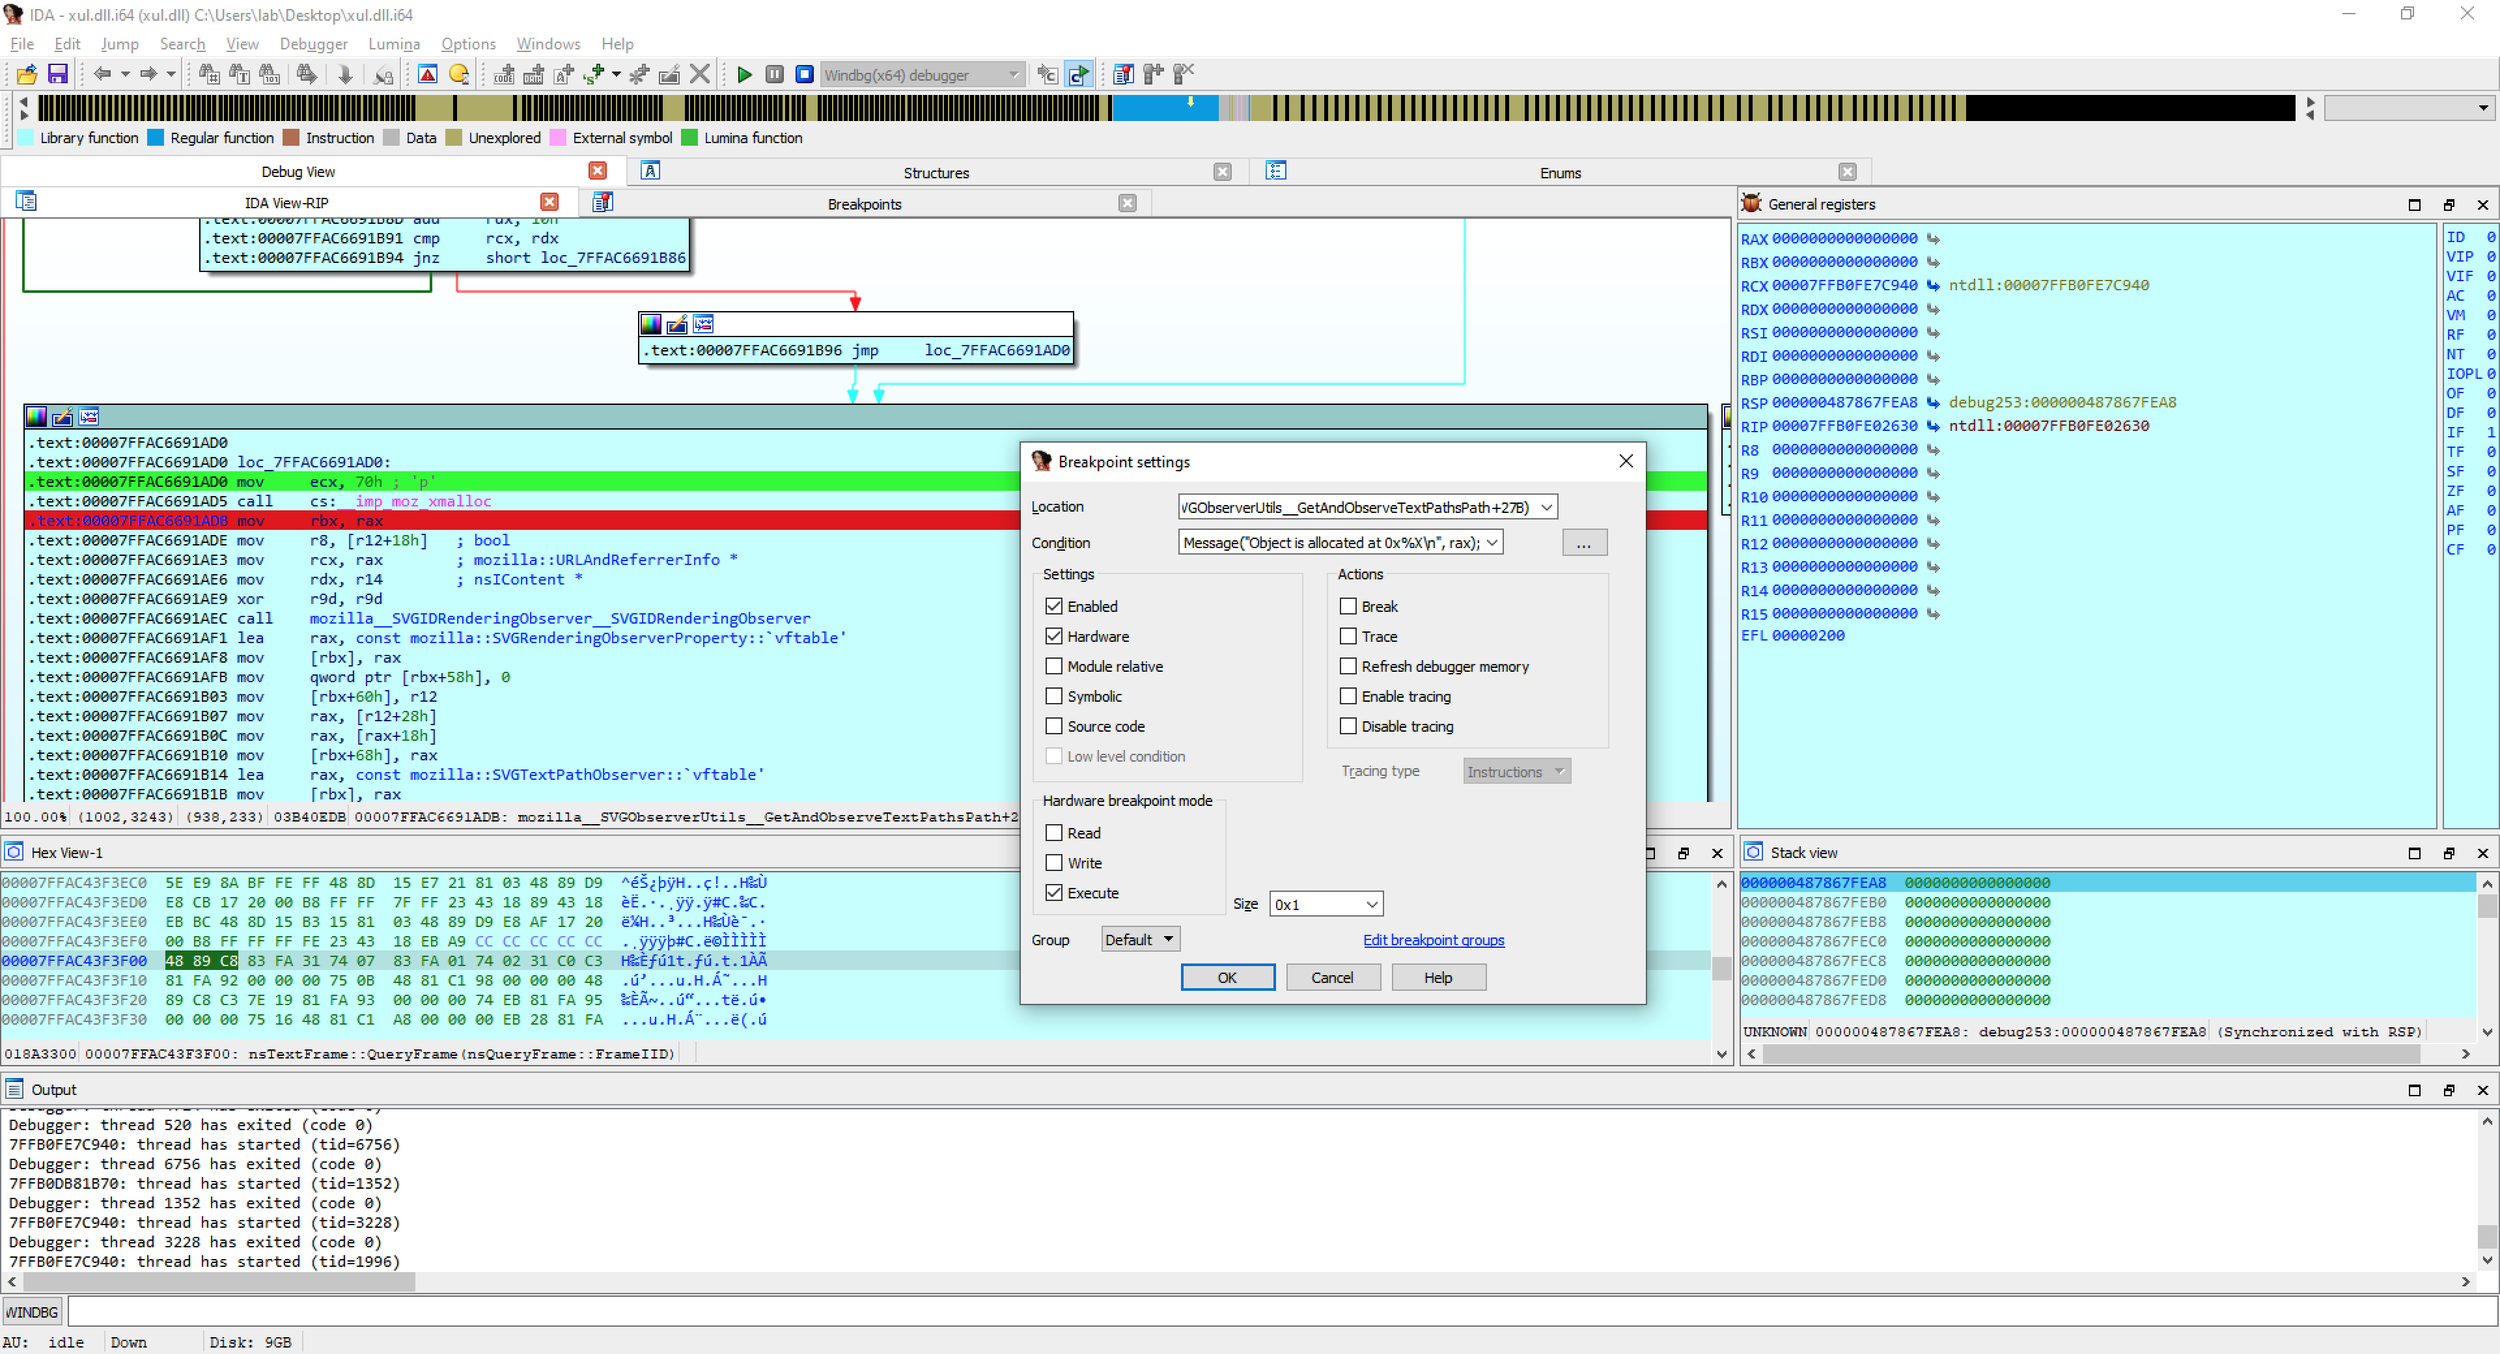Check the Enable tracing checkbox
Image resolution: width=2500 pixels, height=1354 pixels.
tap(1348, 696)
